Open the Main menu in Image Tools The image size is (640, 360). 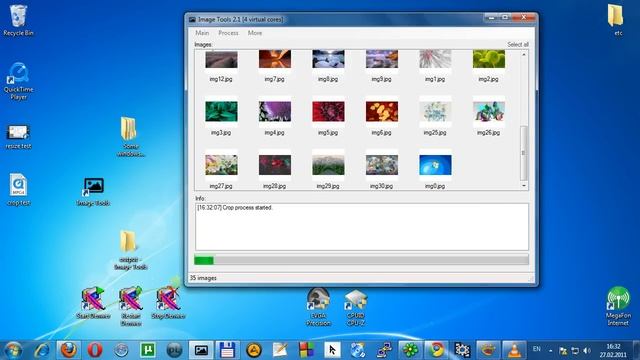[x=202, y=33]
